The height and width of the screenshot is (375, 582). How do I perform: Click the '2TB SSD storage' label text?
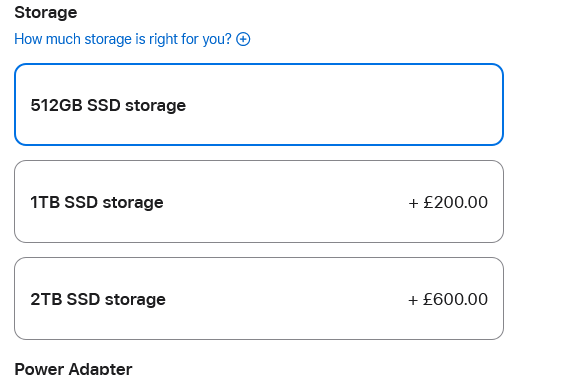pyautogui.click(x=98, y=299)
